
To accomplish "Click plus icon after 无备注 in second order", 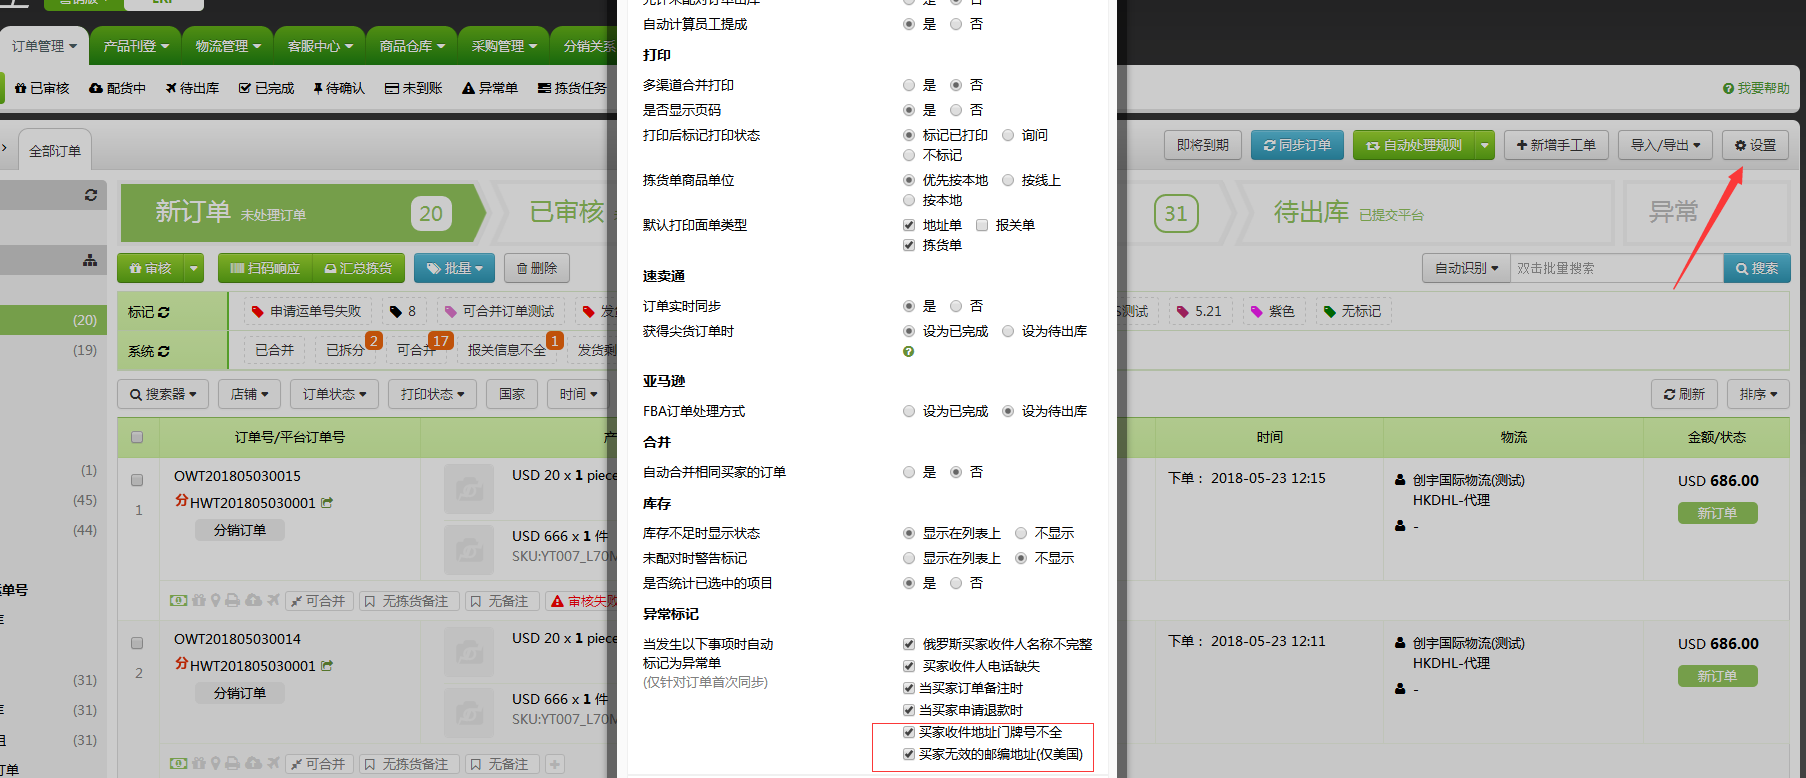I will (x=555, y=764).
